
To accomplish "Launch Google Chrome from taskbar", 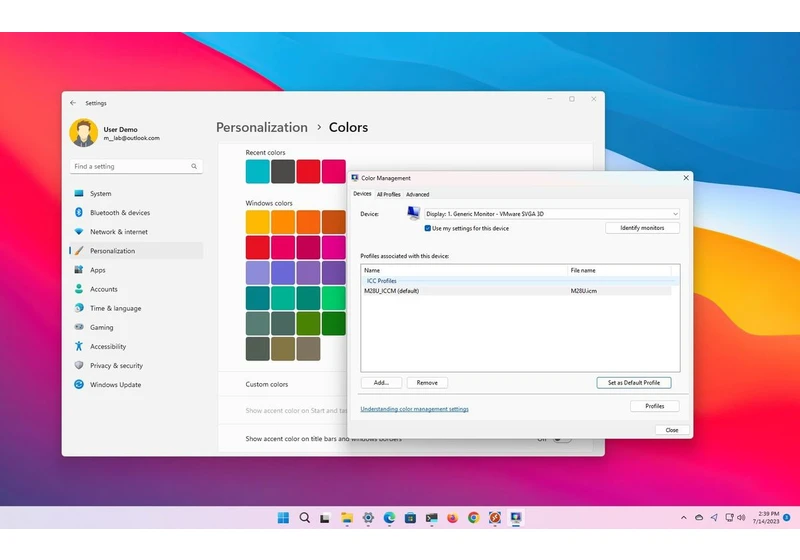I will (473, 518).
